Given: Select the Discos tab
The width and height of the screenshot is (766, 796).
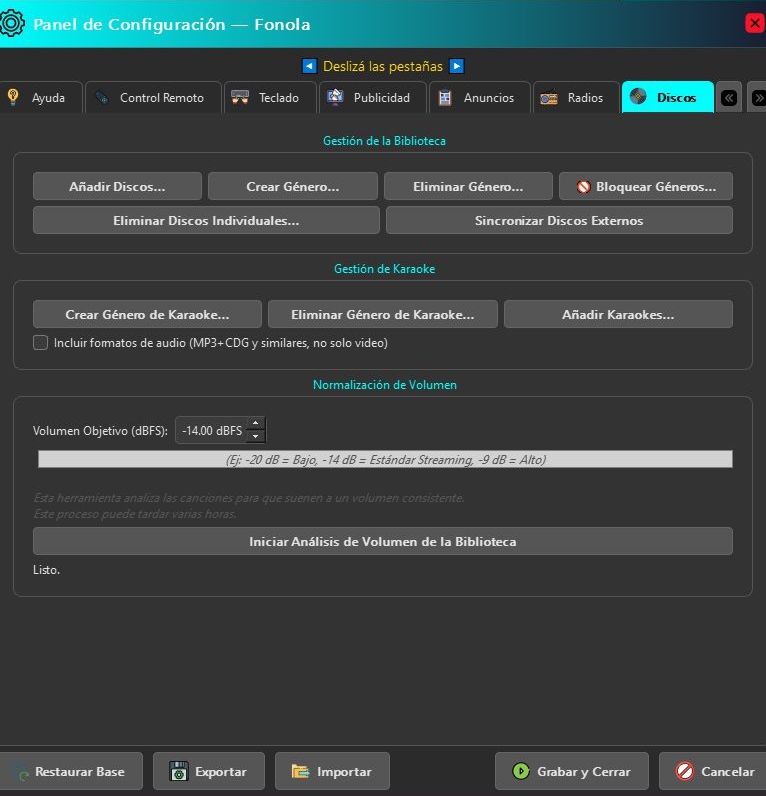Looking at the screenshot, I should [668, 97].
